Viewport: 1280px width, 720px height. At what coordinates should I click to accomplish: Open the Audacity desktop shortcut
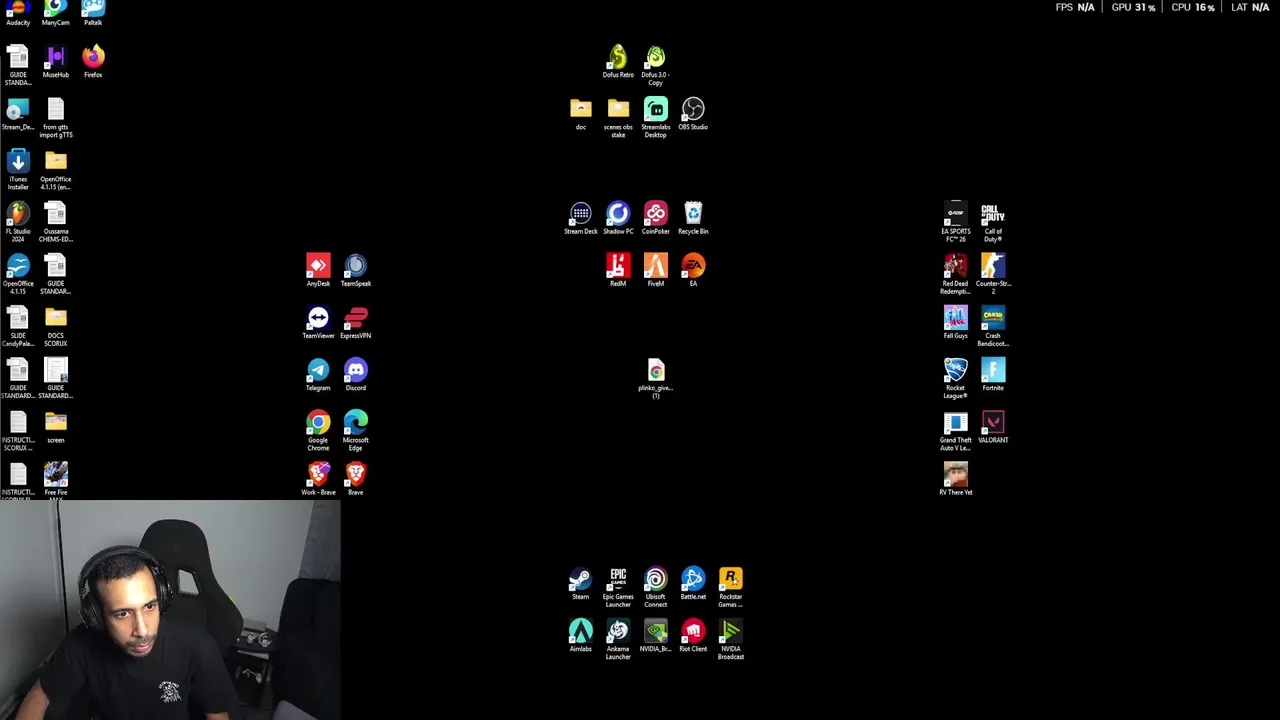click(x=18, y=13)
